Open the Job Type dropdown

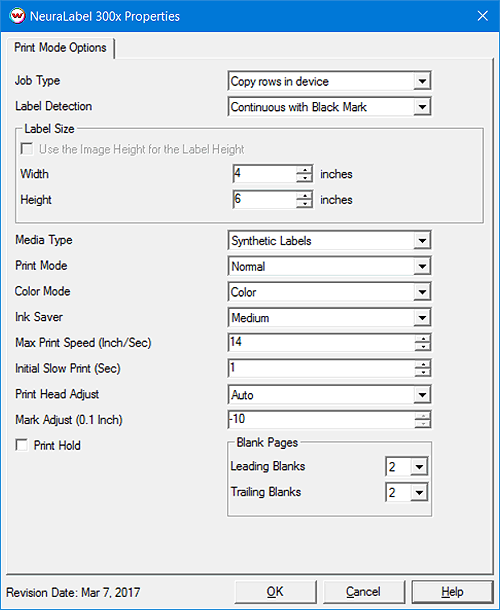click(422, 81)
